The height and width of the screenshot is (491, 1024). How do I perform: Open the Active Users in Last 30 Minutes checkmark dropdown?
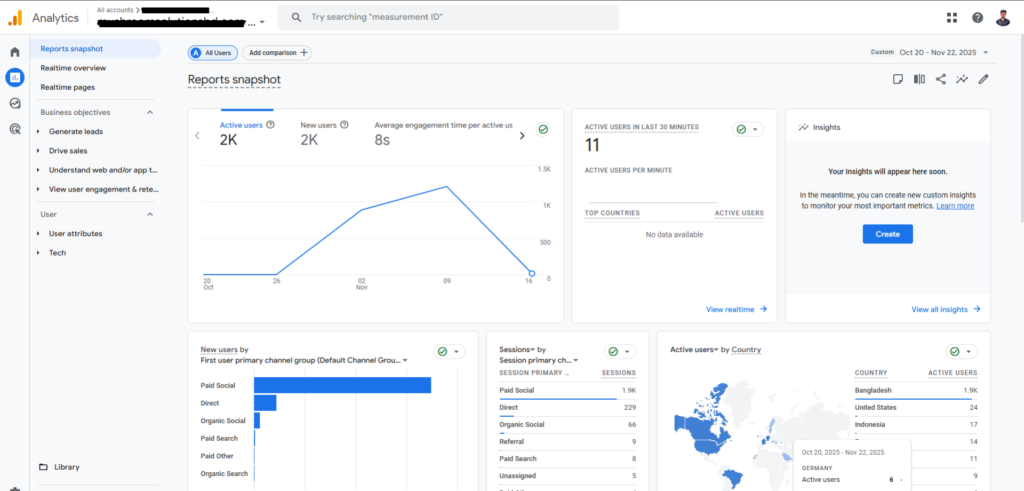[x=747, y=129]
